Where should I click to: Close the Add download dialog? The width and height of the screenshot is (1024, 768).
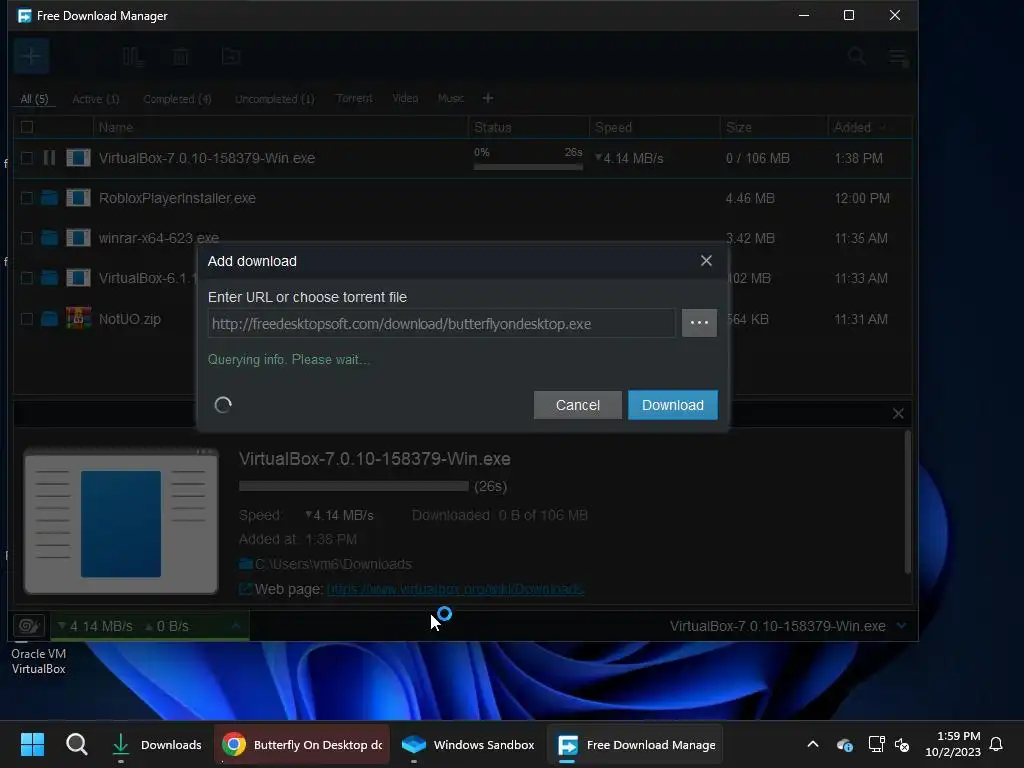[x=706, y=261]
